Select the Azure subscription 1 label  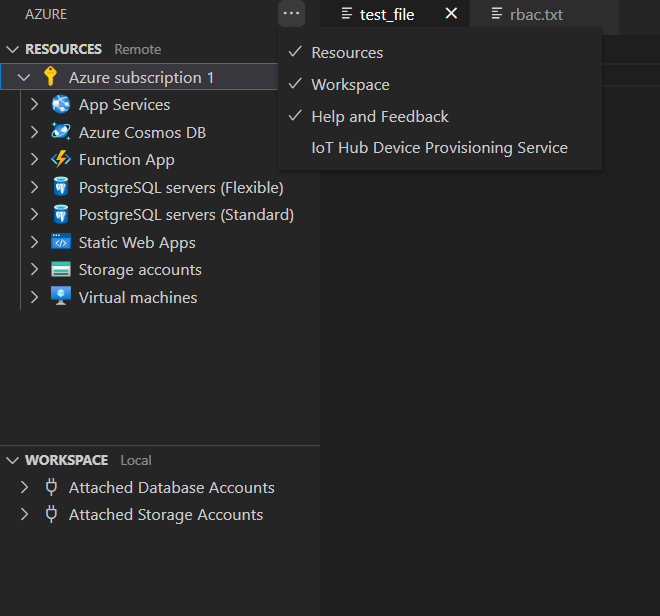tap(142, 78)
